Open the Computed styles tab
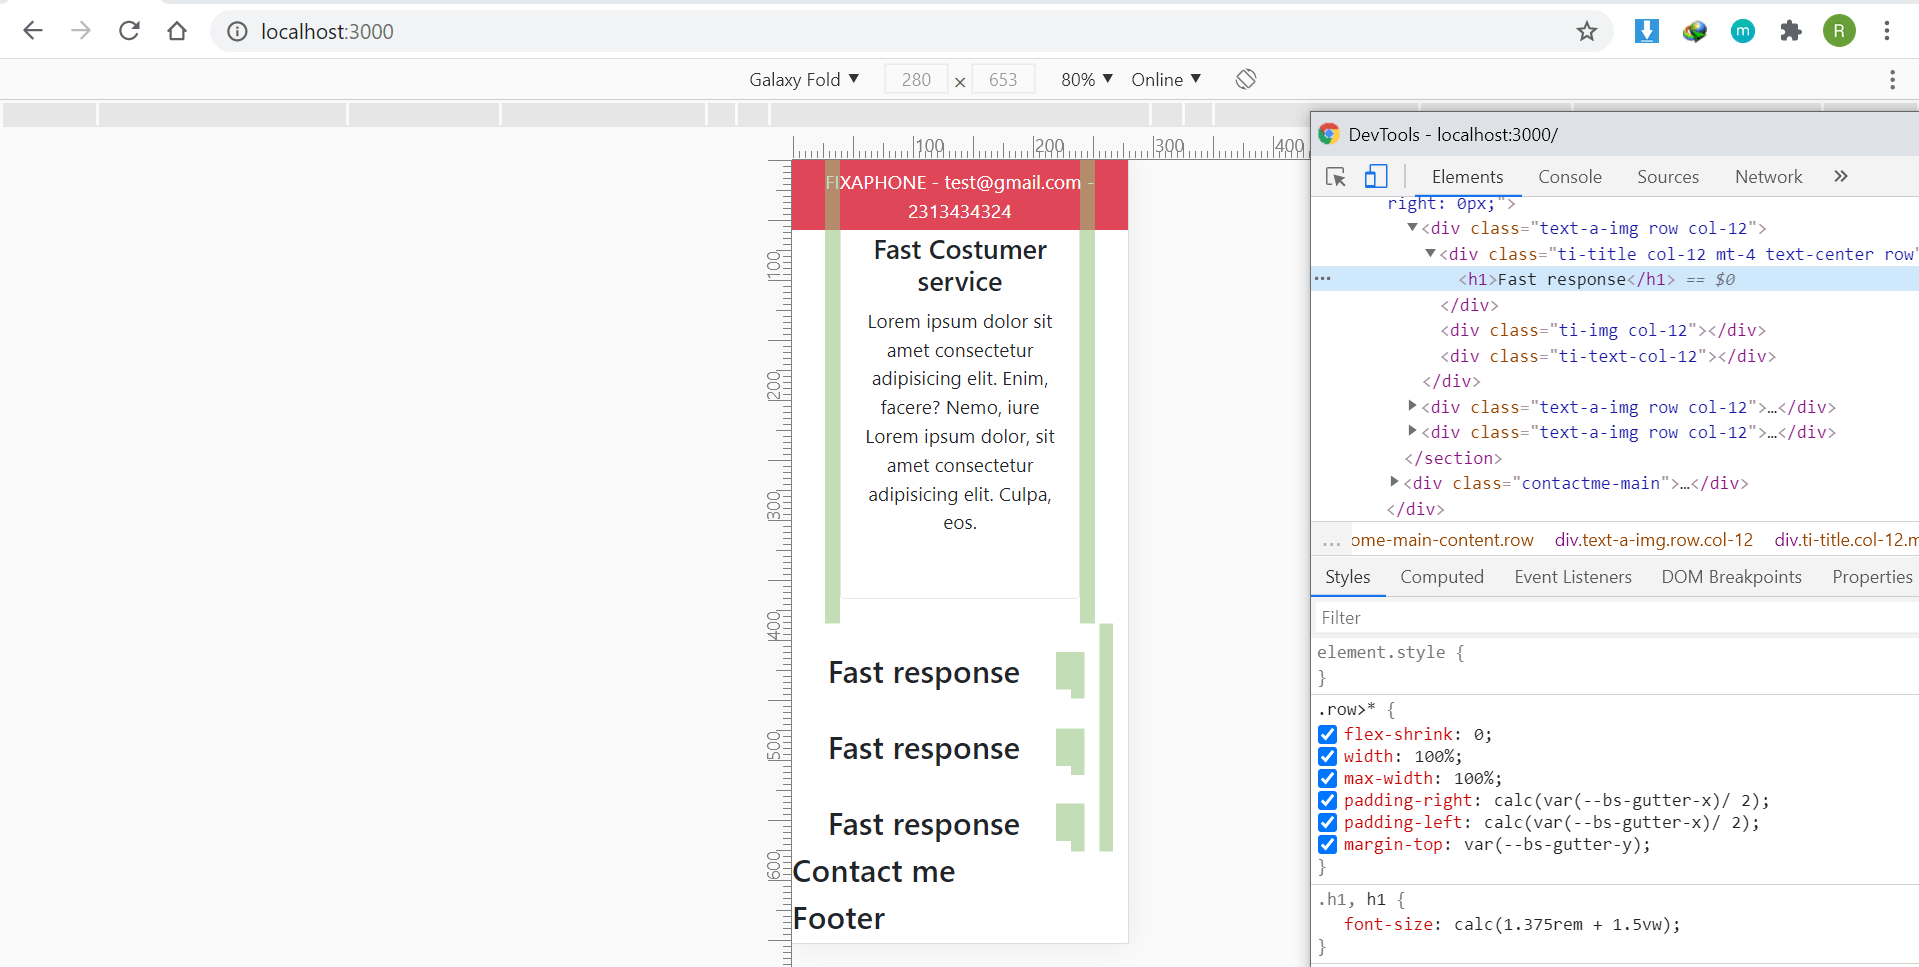This screenshot has width=1919, height=967. (x=1442, y=577)
